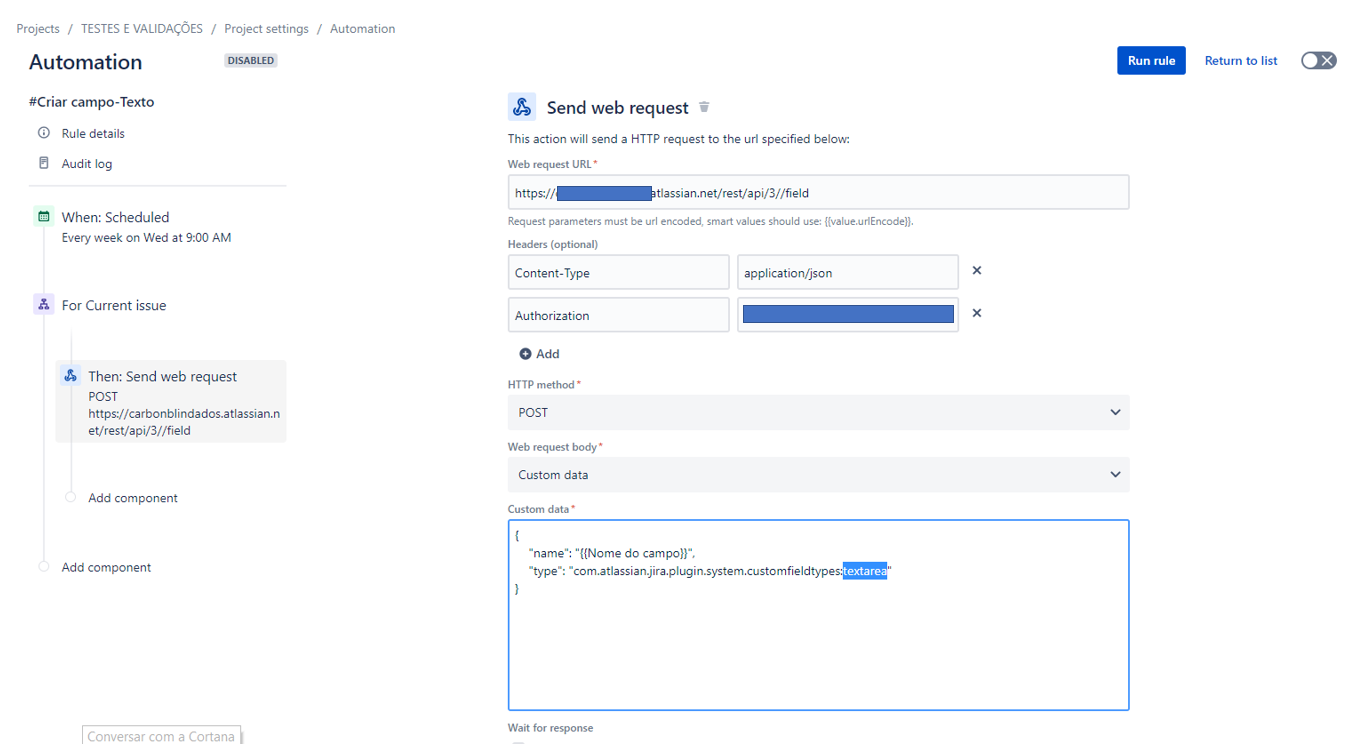The height and width of the screenshot is (747, 1353).
Task: Click into the Web request URL field
Action: [x=818, y=193]
